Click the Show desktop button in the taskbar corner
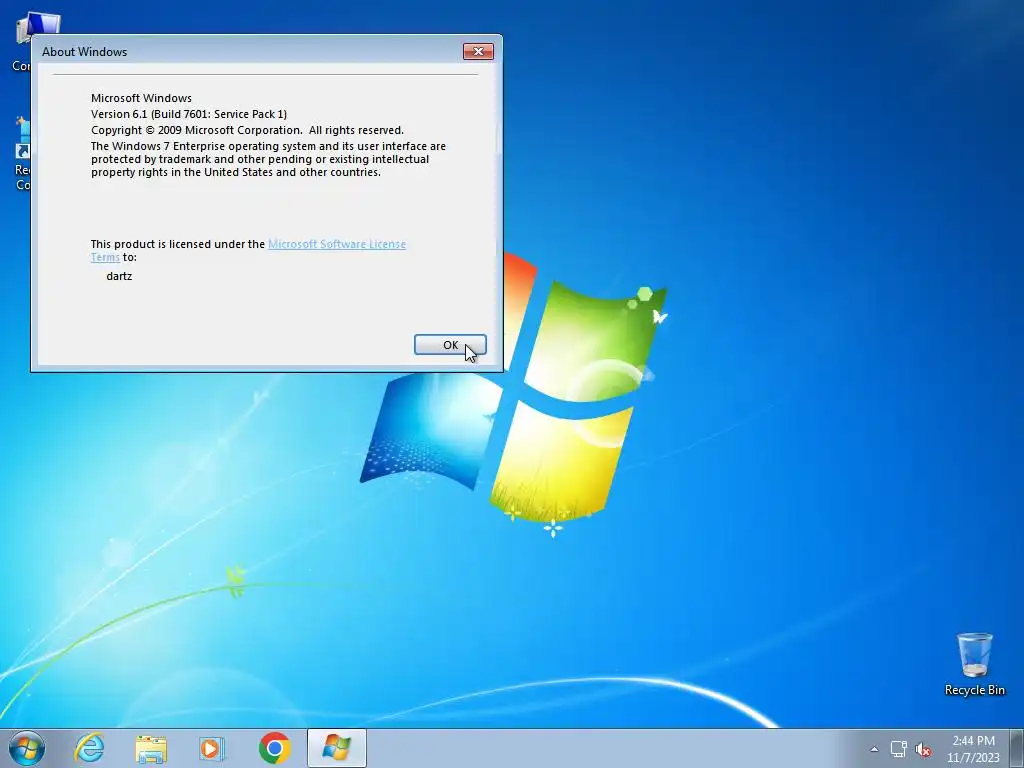This screenshot has width=1024, height=768. click(x=1017, y=748)
